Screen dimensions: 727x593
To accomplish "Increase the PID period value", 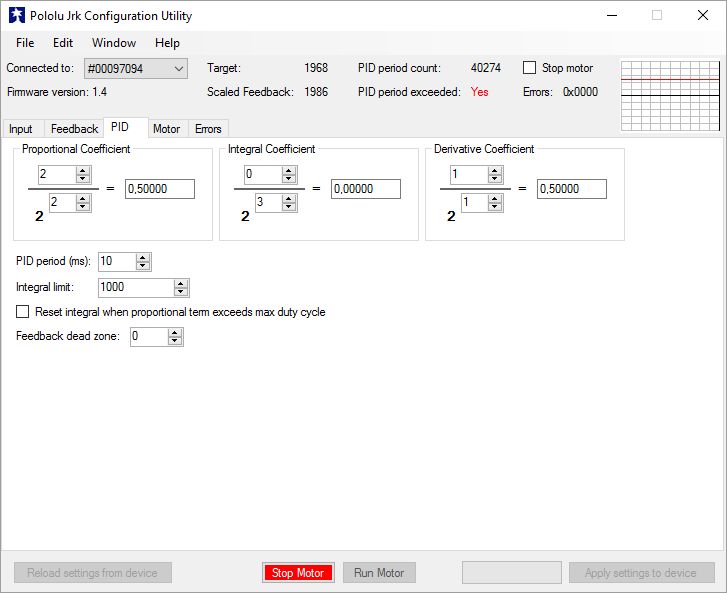I will tap(143, 258).
